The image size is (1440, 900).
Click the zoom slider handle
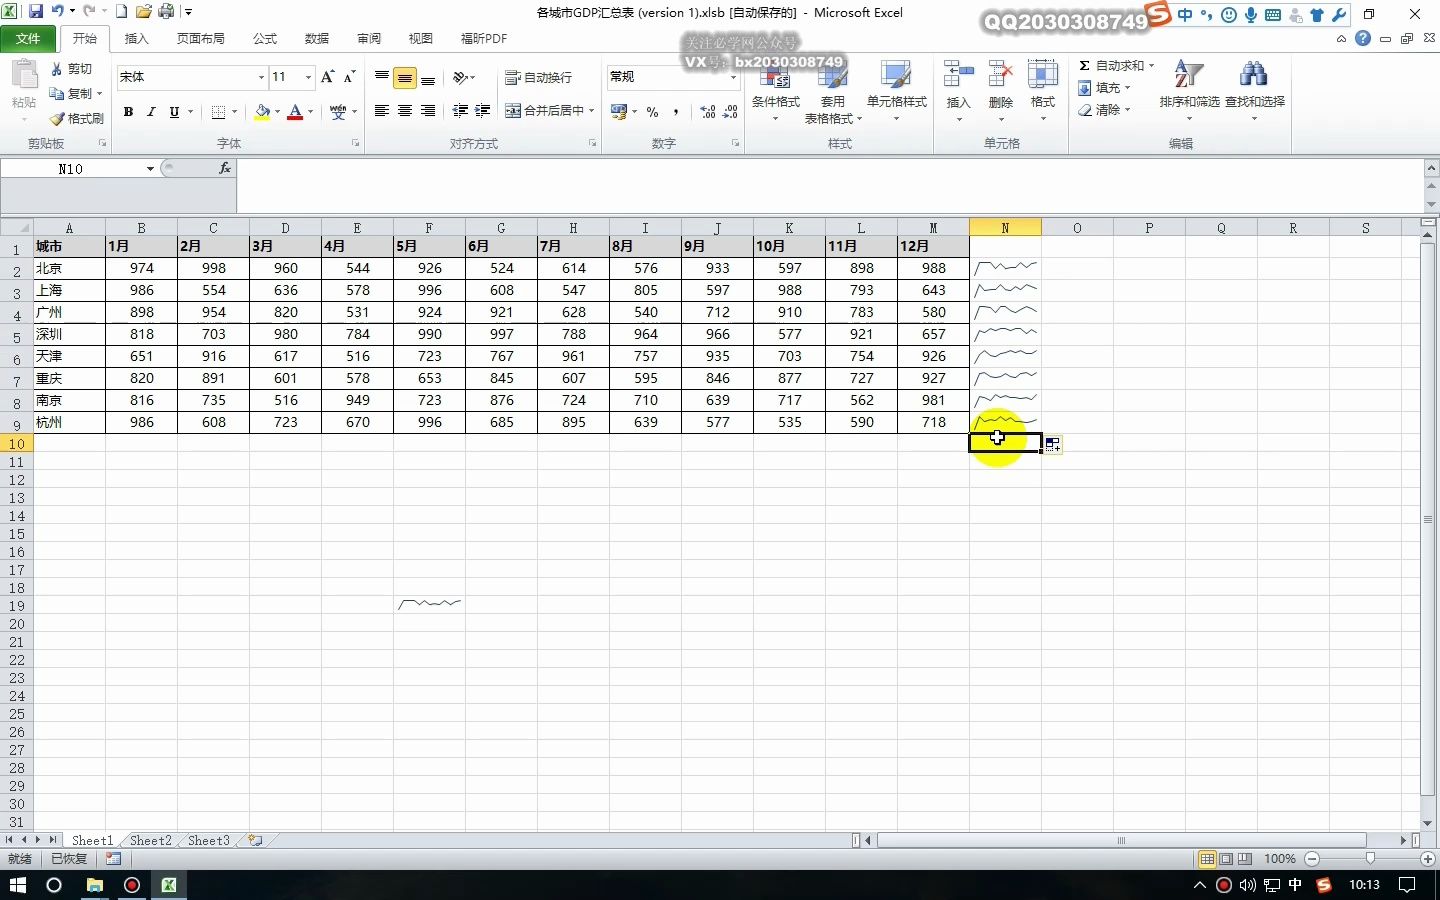pyautogui.click(x=1370, y=859)
